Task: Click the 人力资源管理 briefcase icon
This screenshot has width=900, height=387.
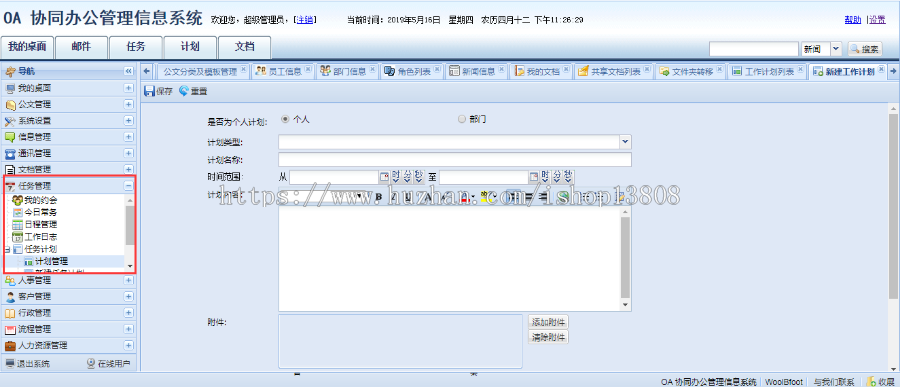Action: coord(10,346)
